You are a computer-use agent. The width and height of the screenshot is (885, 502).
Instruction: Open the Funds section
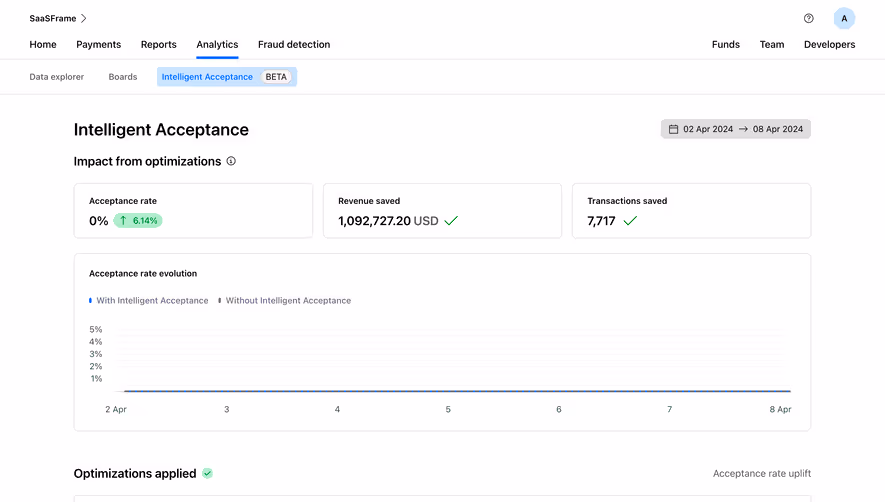(x=726, y=45)
